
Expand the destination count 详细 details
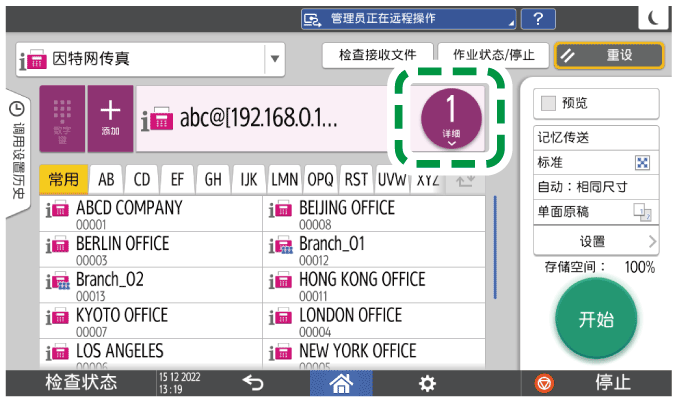tap(452, 119)
